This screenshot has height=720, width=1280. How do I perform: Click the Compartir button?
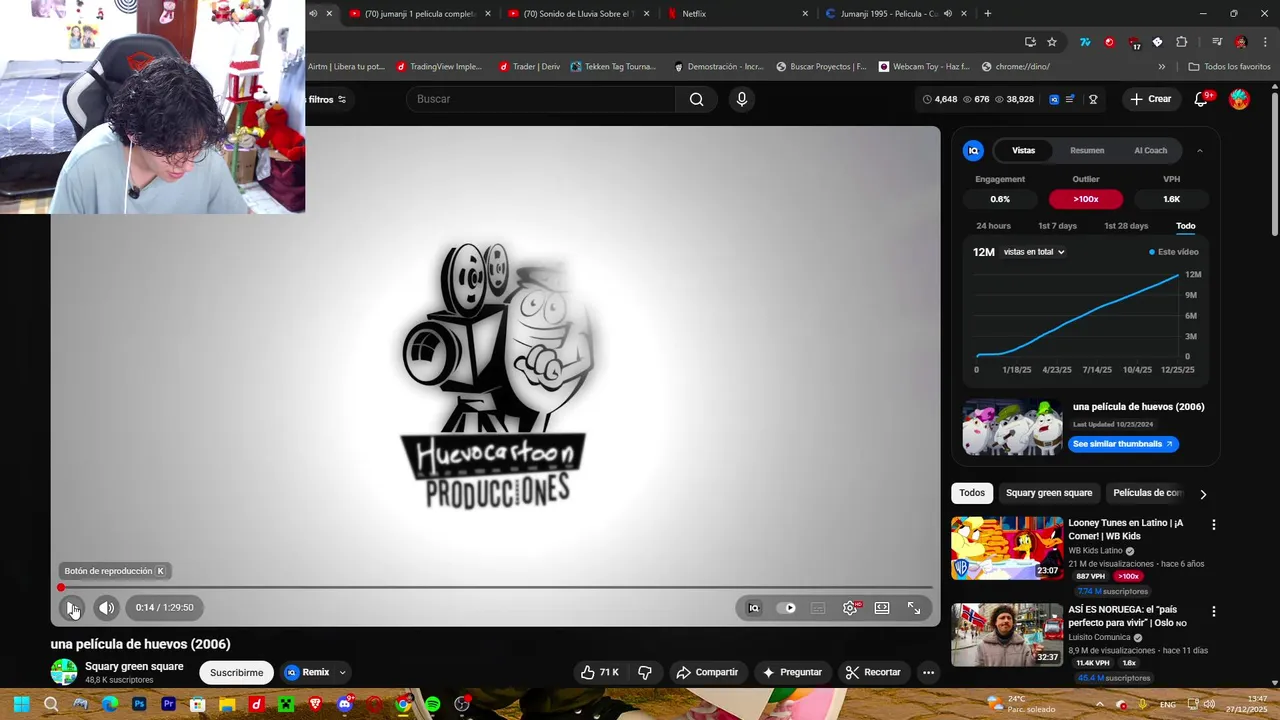click(x=707, y=673)
